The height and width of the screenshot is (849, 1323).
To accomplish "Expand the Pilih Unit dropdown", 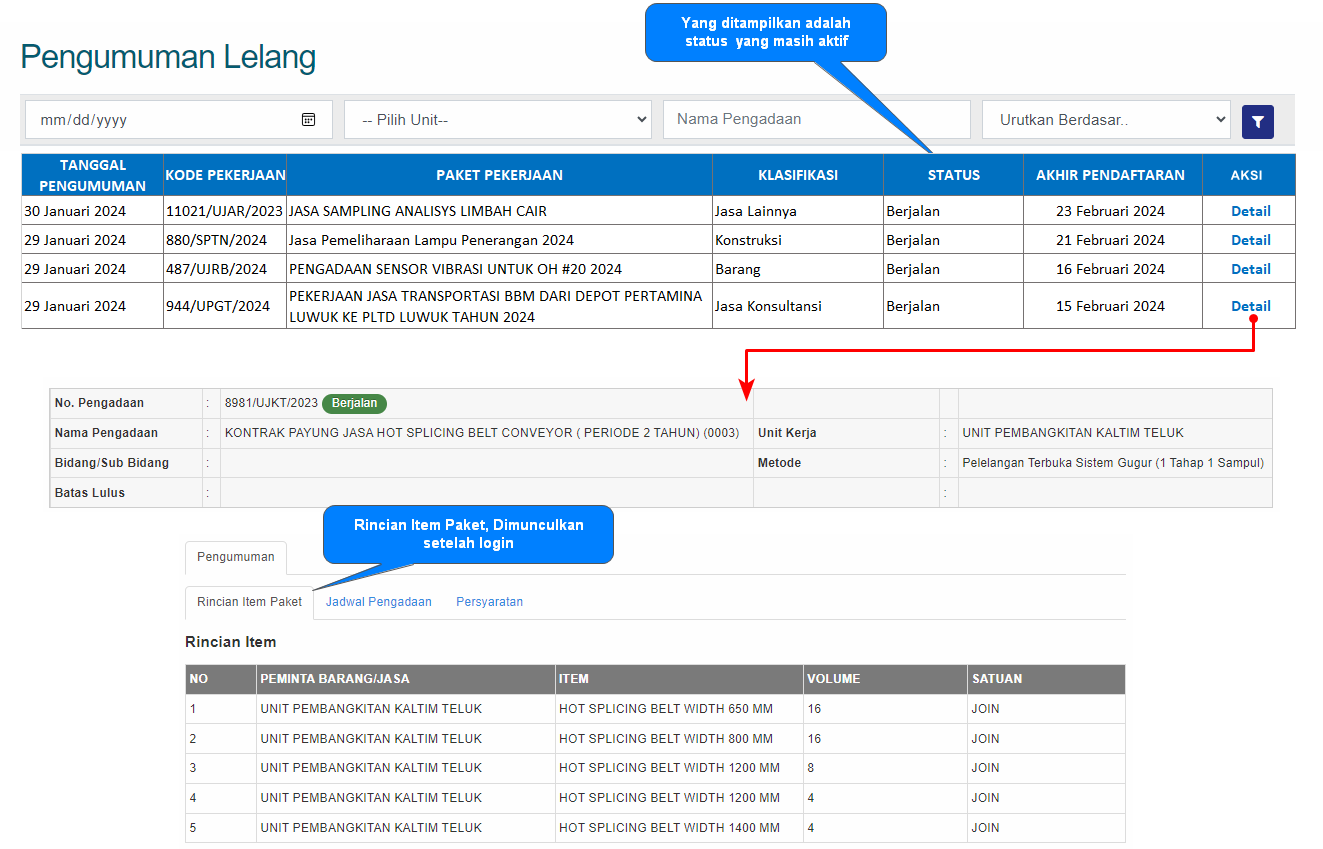I will click(x=497, y=120).
